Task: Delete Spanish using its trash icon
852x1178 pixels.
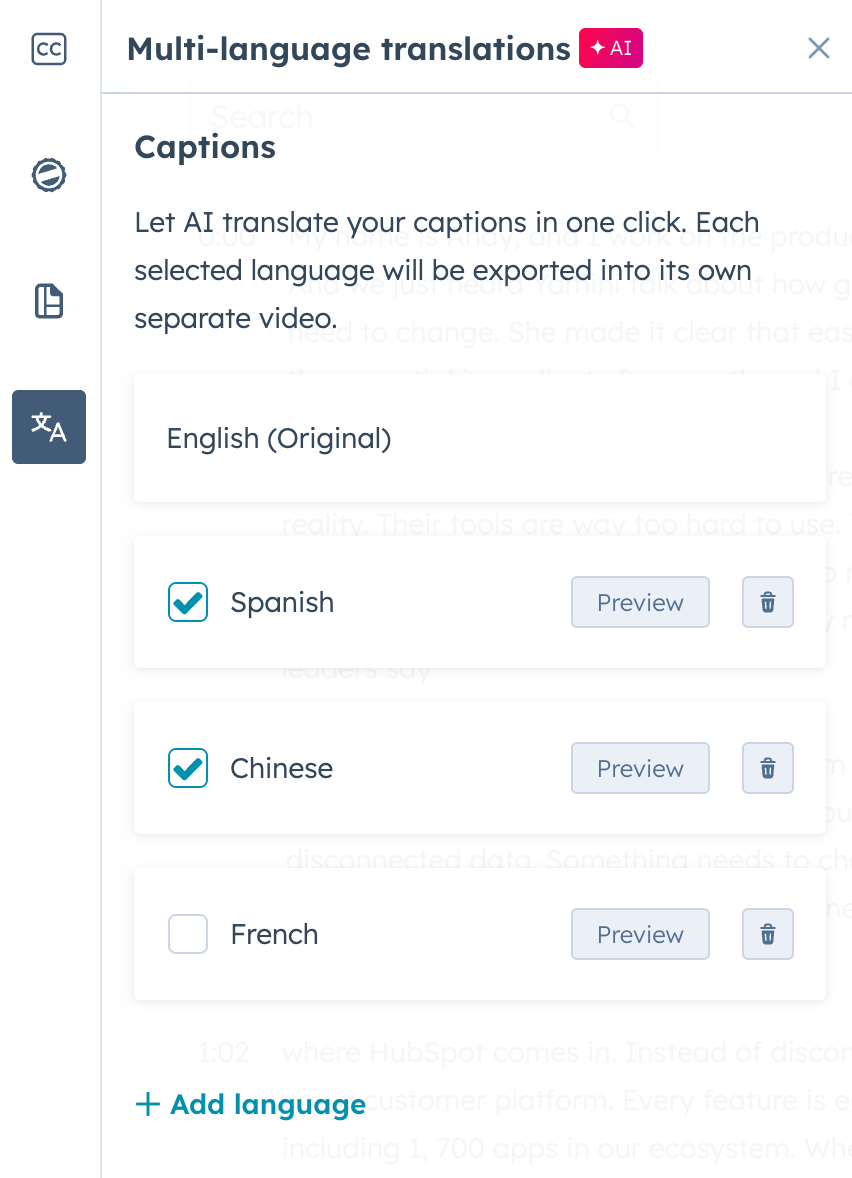Action: click(x=767, y=602)
